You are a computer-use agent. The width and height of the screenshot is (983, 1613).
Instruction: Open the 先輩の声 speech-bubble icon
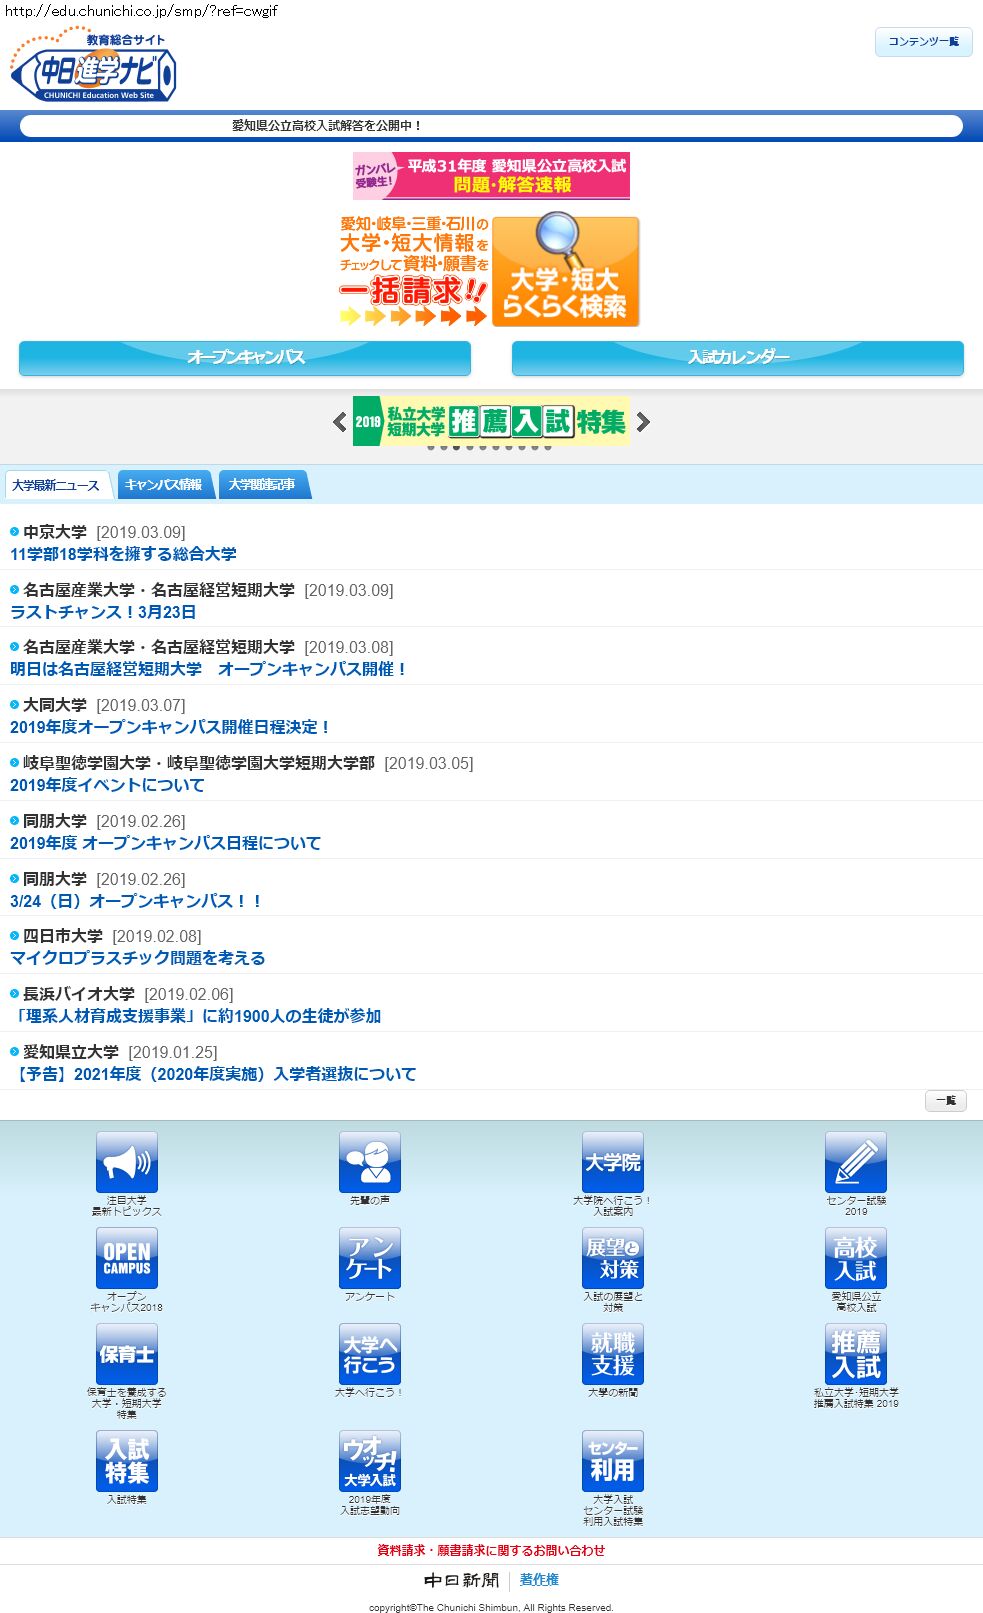click(370, 1162)
